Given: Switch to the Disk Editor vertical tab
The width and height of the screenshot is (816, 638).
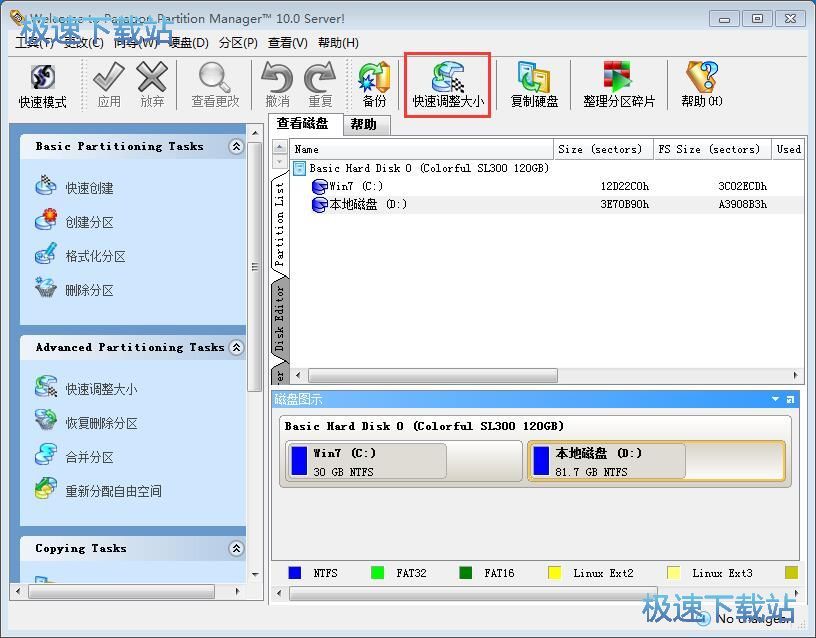Looking at the screenshot, I should 279,318.
